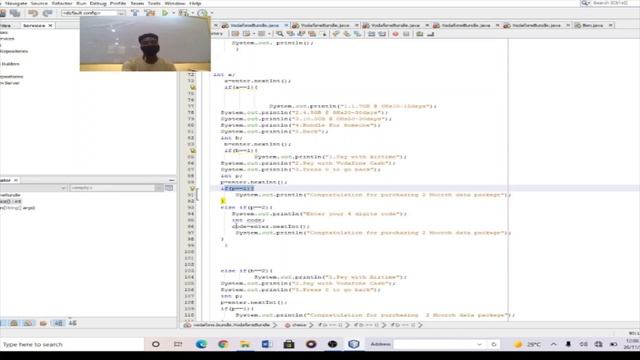Click the Clean and Build Project icon
640x360 pixels.
(150, 13)
